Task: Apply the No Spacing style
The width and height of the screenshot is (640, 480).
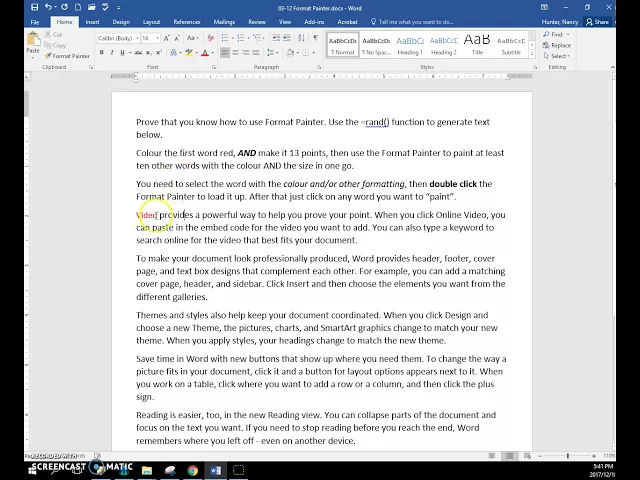Action: 376,45
